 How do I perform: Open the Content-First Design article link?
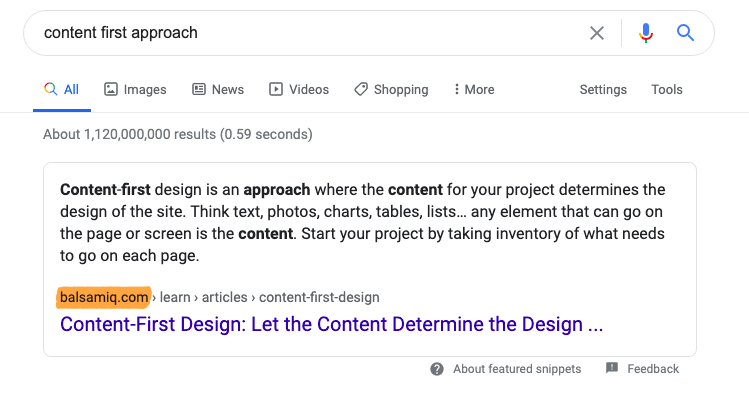pos(332,324)
